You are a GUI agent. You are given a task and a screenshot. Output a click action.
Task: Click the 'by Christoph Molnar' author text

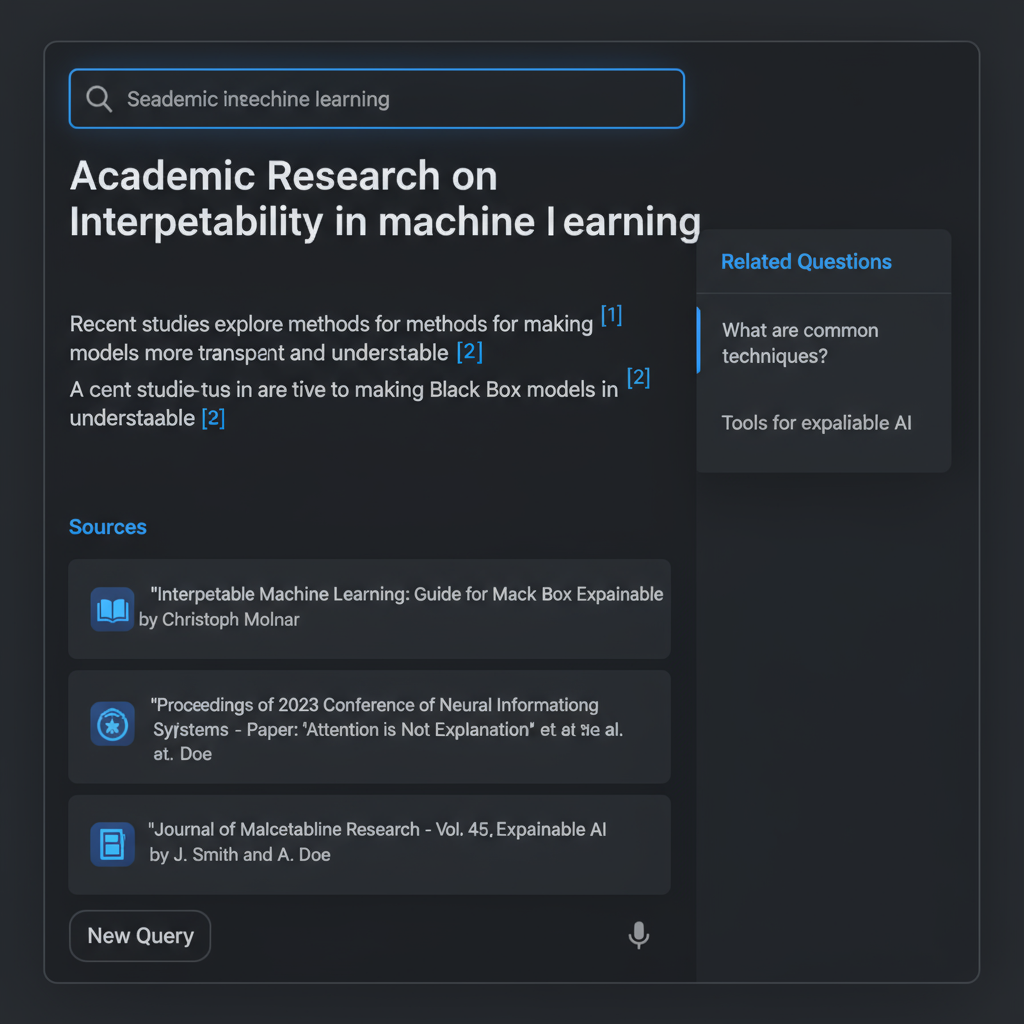pyautogui.click(x=219, y=620)
